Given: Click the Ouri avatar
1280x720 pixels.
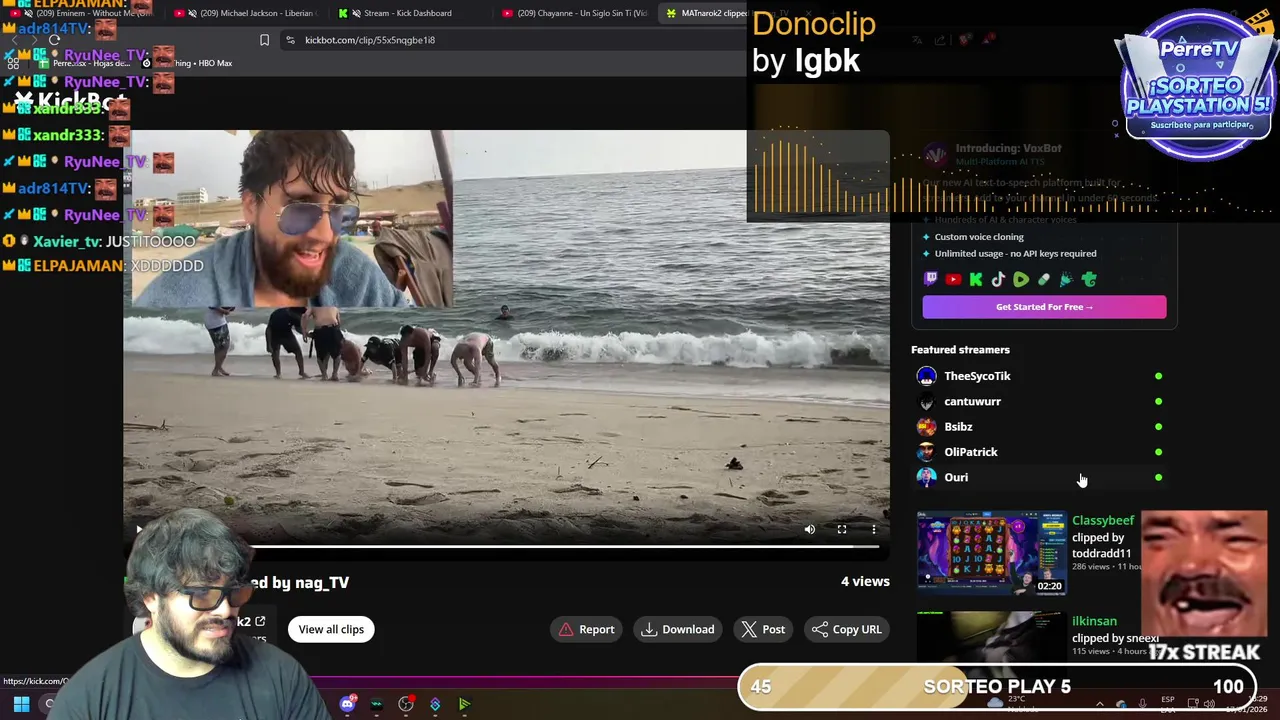Looking at the screenshot, I should click(926, 477).
